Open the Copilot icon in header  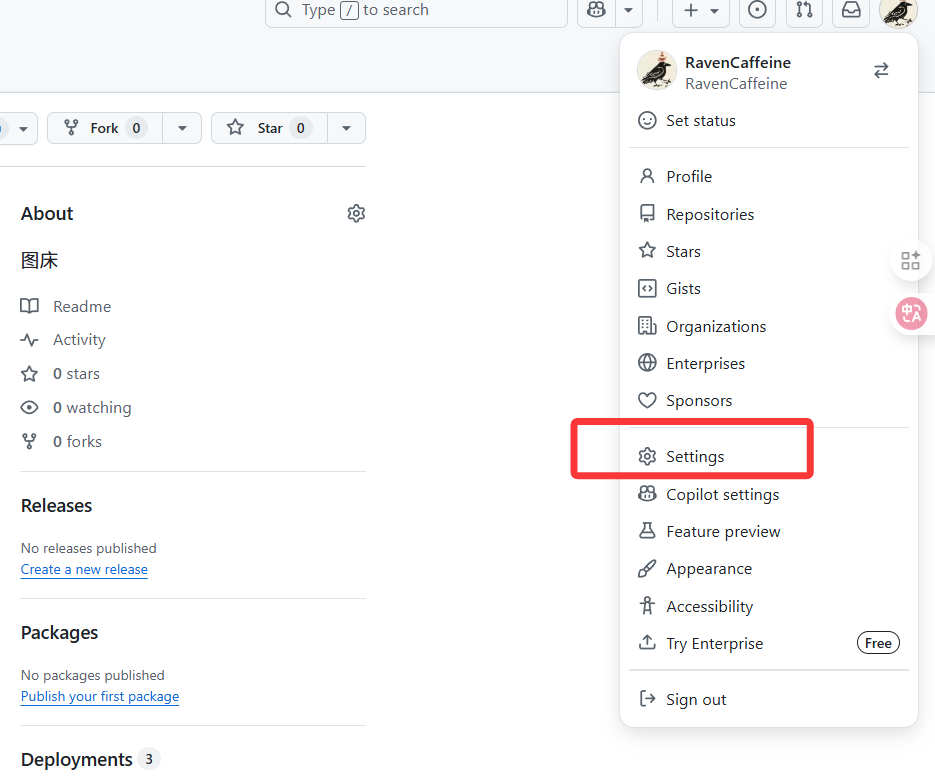tap(596, 10)
